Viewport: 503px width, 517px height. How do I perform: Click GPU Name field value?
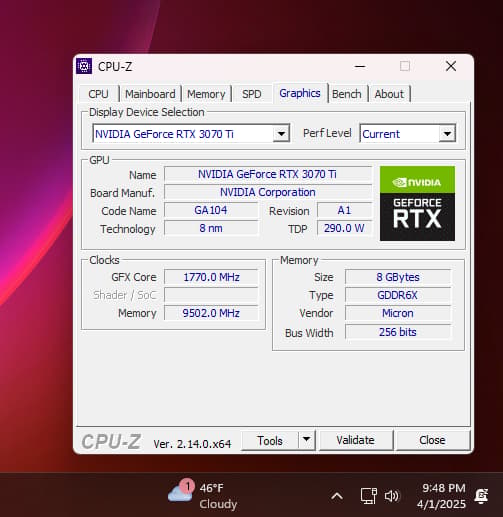tap(268, 174)
